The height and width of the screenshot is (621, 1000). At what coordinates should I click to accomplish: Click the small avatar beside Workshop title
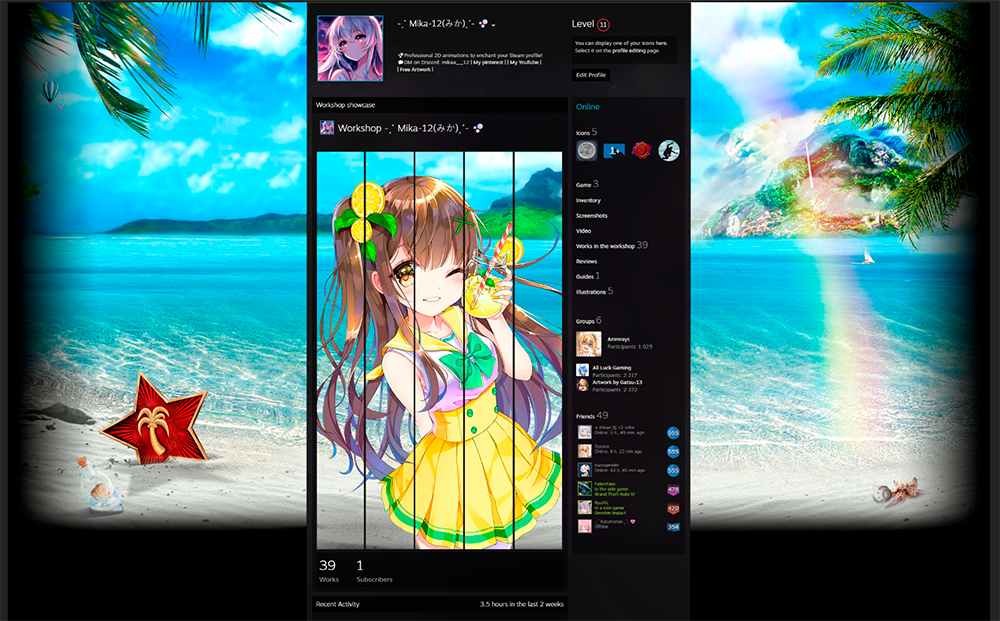coord(327,128)
